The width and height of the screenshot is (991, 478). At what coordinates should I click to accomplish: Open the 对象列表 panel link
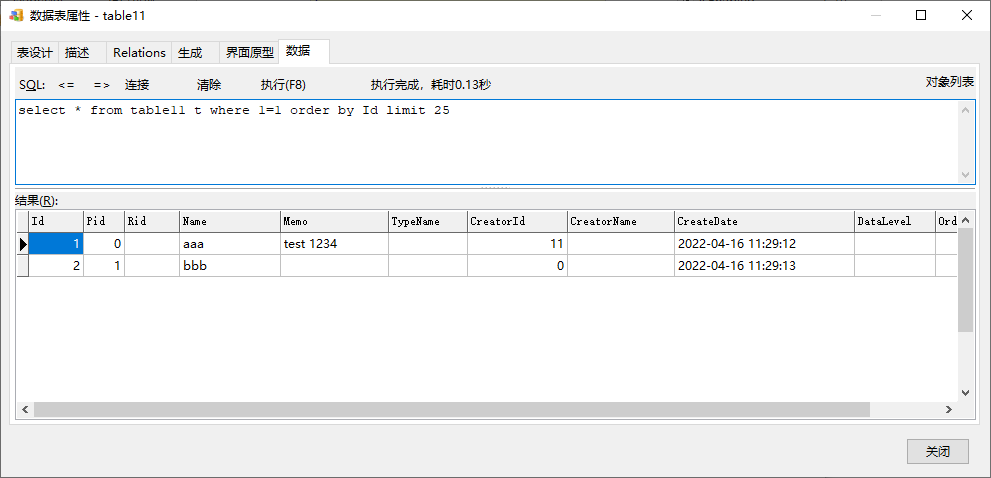coord(950,82)
